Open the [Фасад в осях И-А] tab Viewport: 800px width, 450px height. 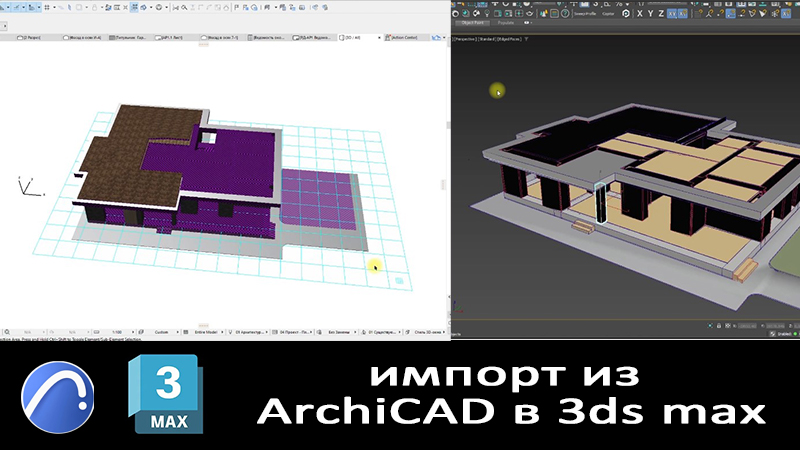82,37
